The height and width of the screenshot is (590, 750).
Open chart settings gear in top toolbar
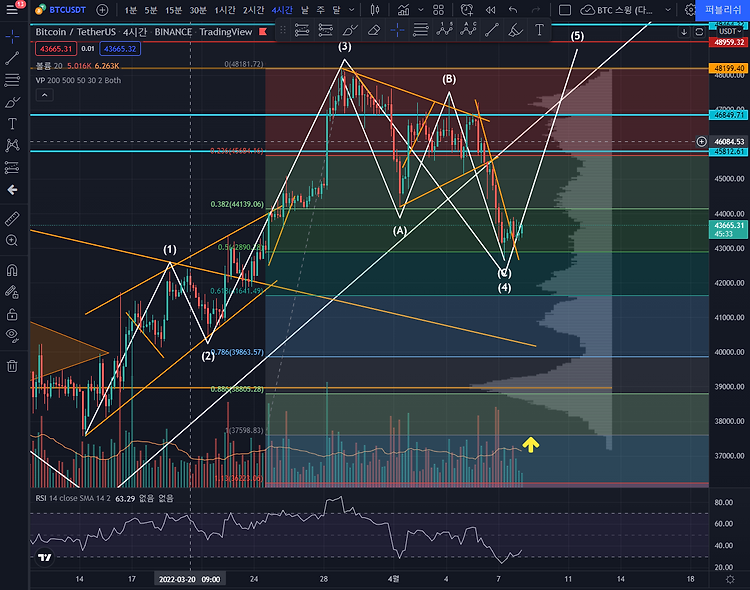690,10
